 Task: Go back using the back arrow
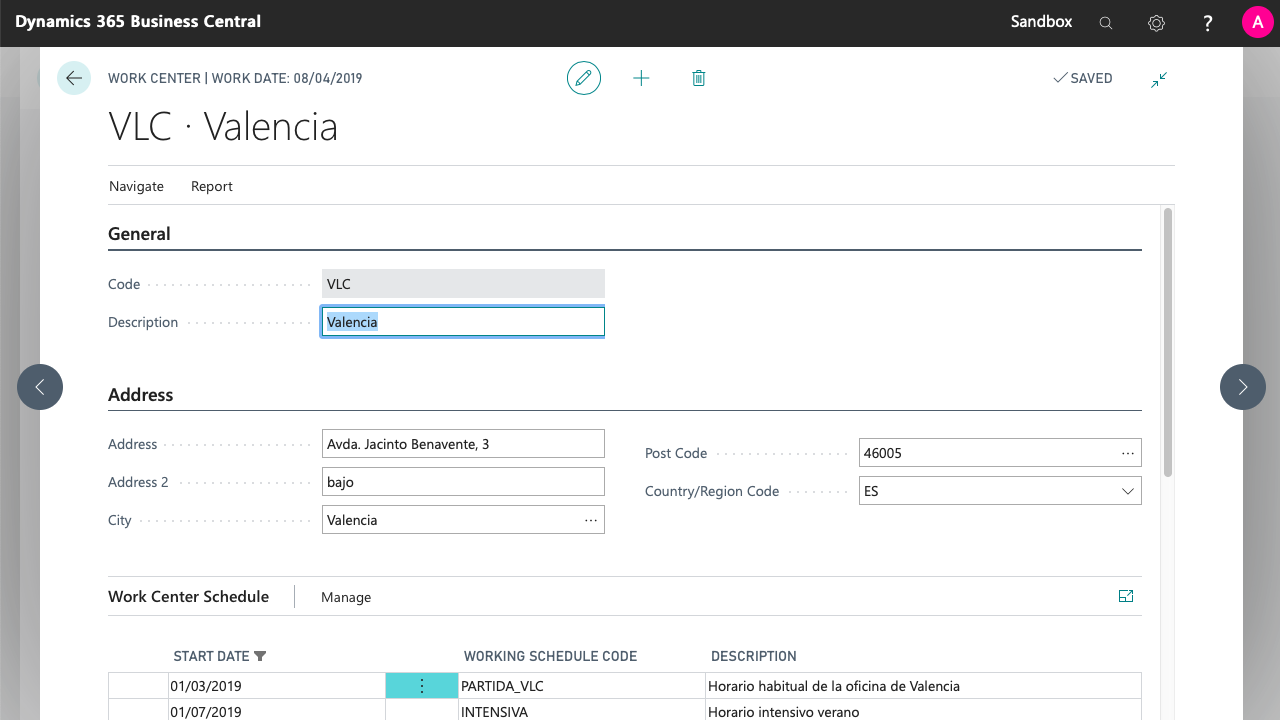click(x=74, y=78)
